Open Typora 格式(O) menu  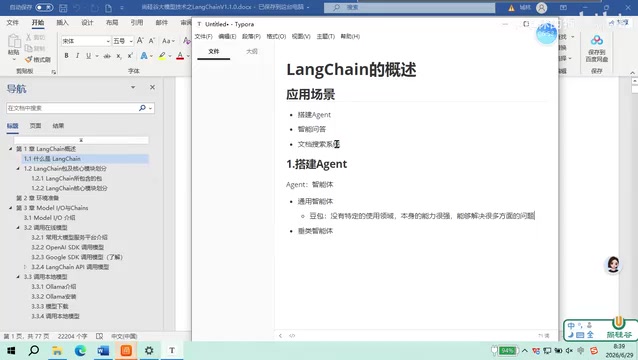276,36
